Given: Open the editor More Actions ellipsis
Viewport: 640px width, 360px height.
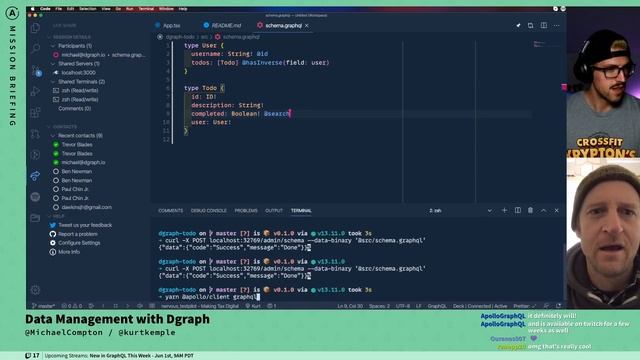Looking at the screenshot, I should pyautogui.click(x=556, y=25).
